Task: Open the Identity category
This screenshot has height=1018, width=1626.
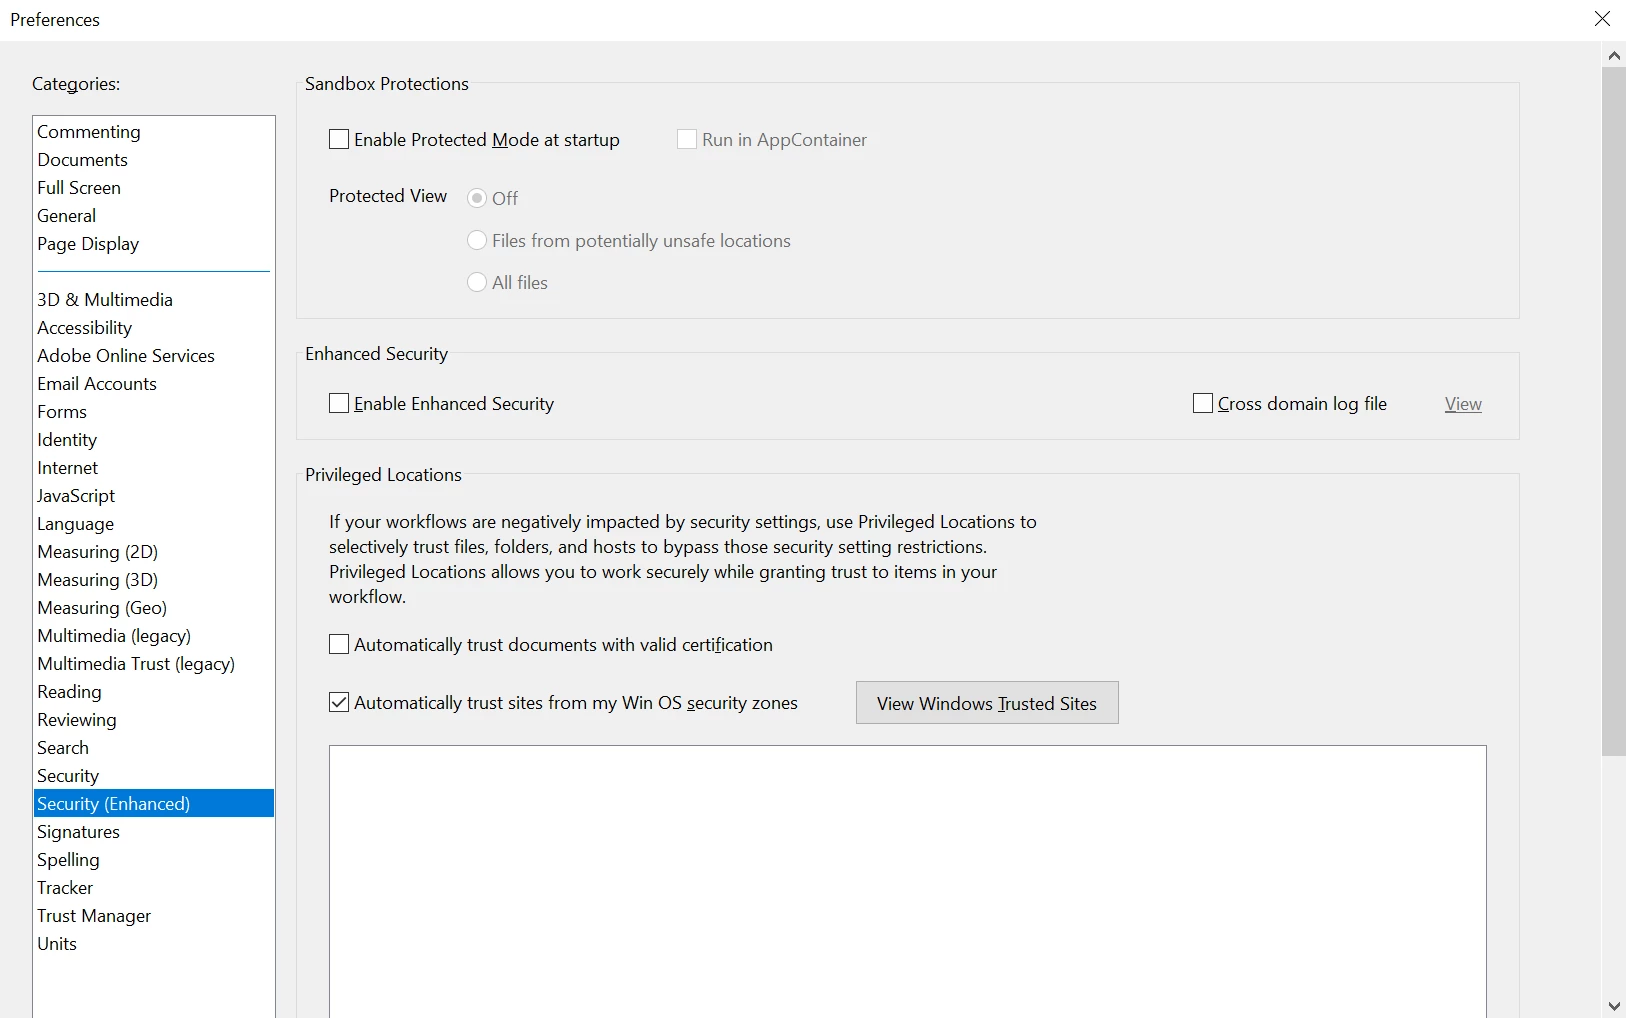Action: 154,440
